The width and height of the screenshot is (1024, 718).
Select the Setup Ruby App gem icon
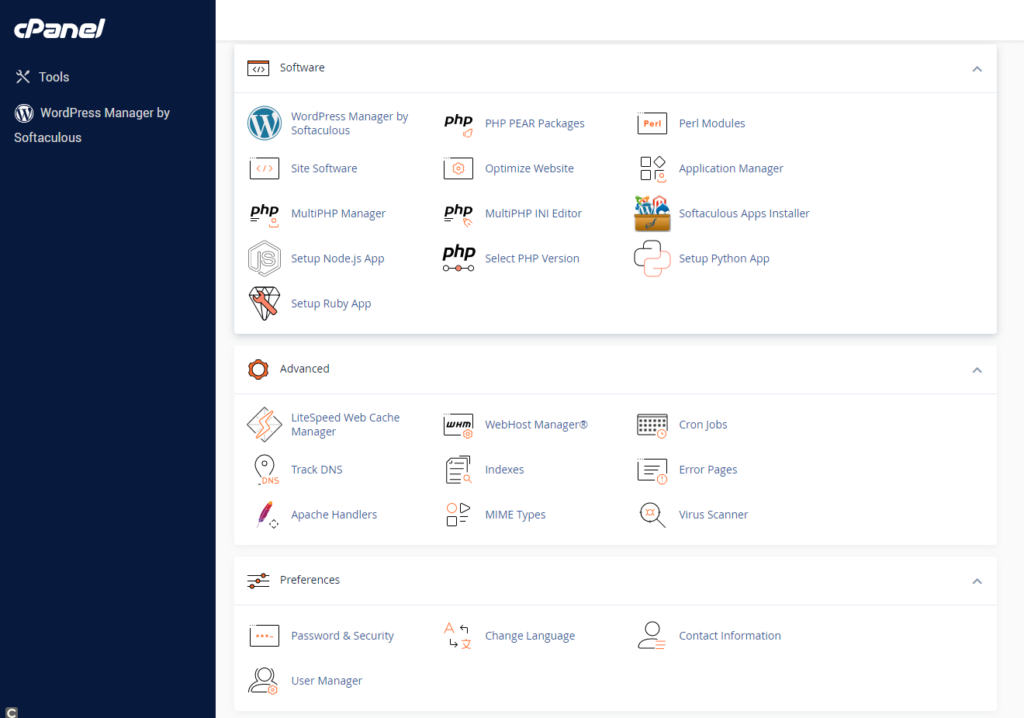click(264, 304)
